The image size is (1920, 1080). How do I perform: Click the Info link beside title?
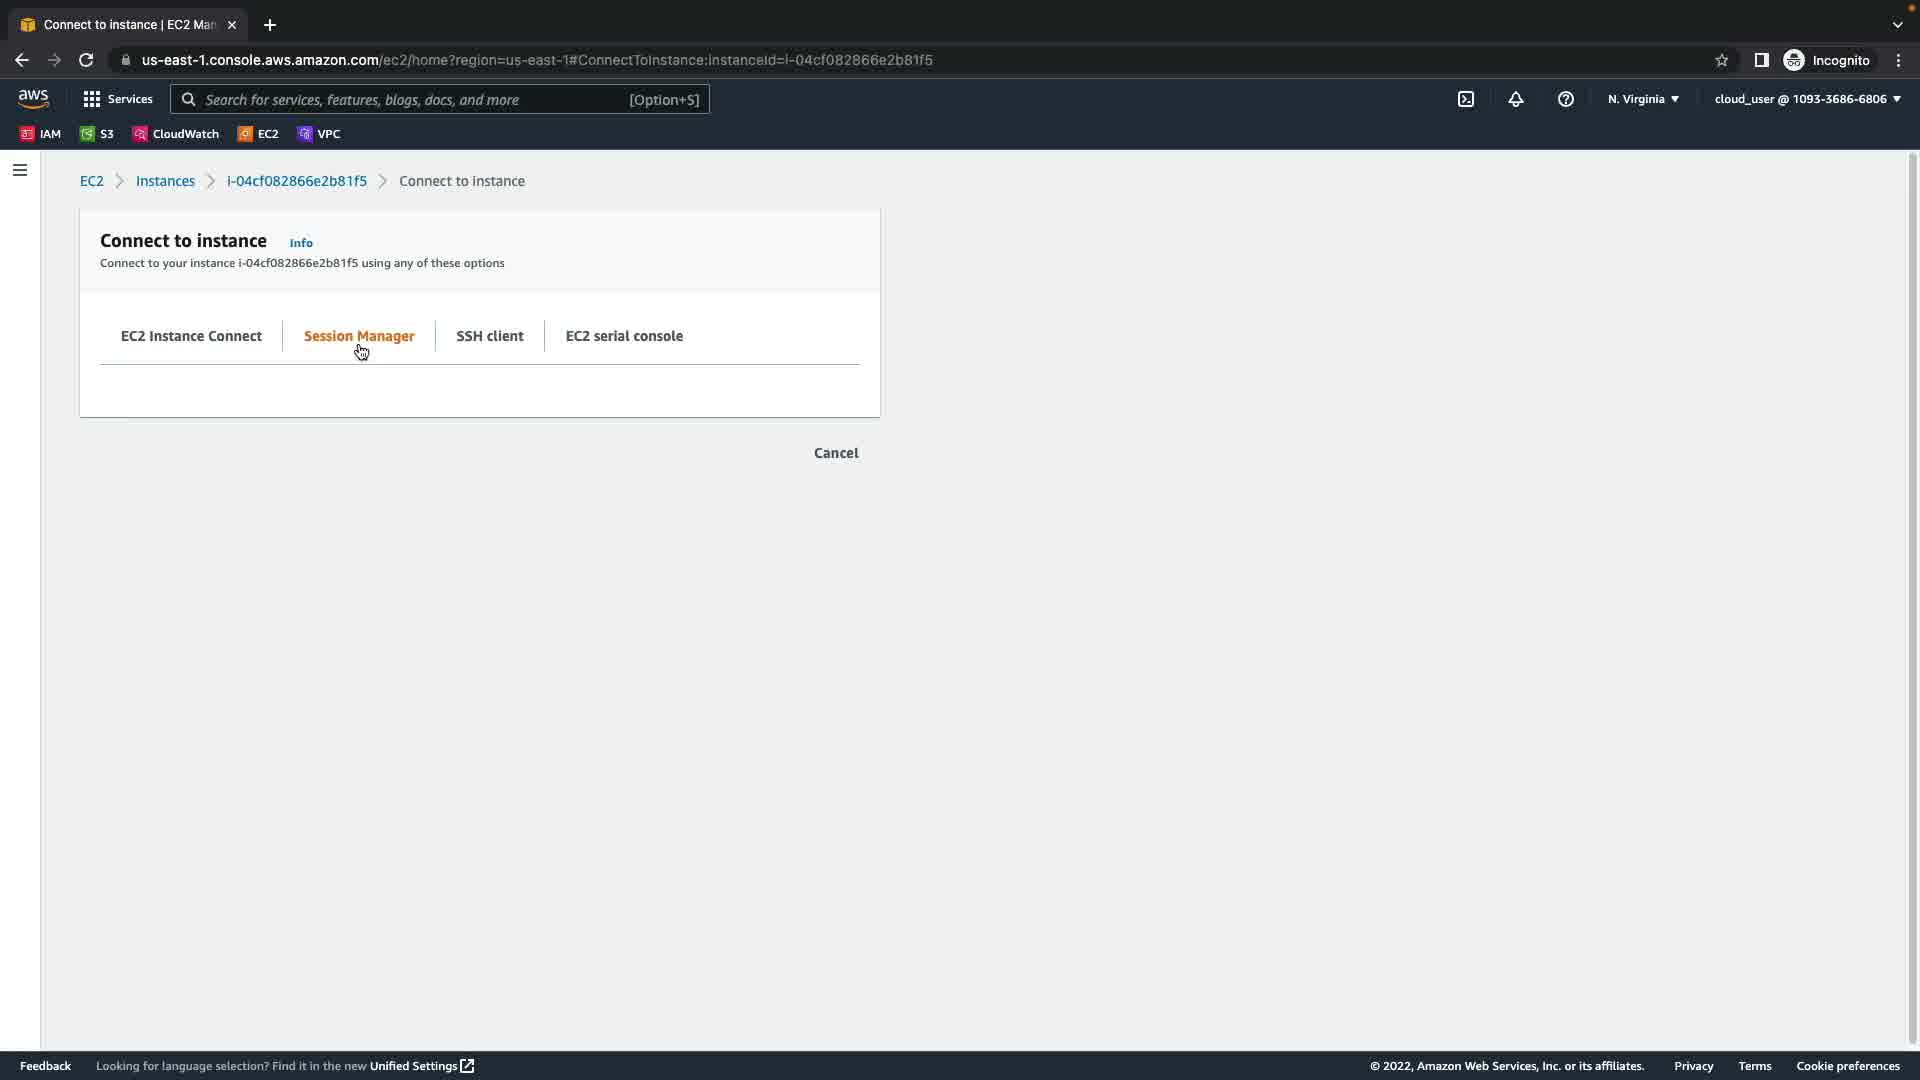pyautogui.click(x=301, y=243)
